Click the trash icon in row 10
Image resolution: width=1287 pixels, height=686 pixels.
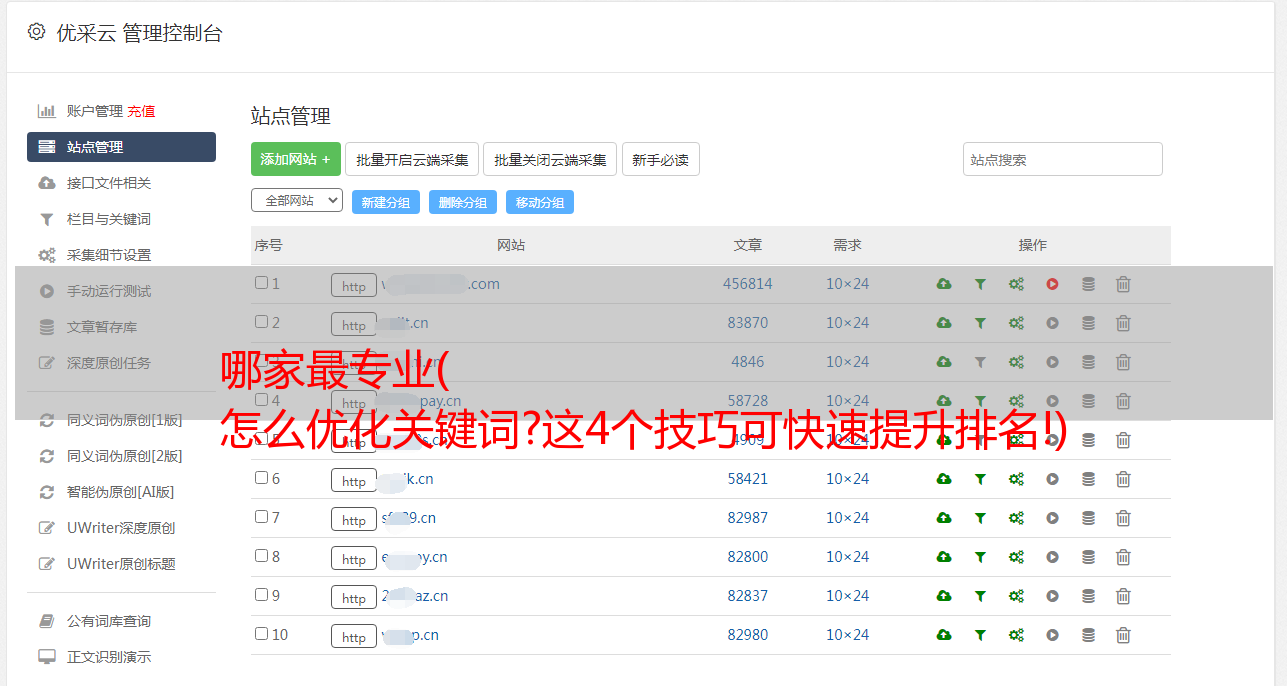[x=1123, y=635]
